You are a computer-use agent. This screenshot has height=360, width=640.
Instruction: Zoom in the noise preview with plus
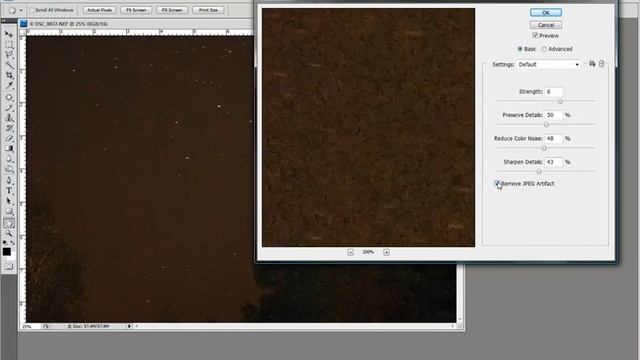click(386, 252)
